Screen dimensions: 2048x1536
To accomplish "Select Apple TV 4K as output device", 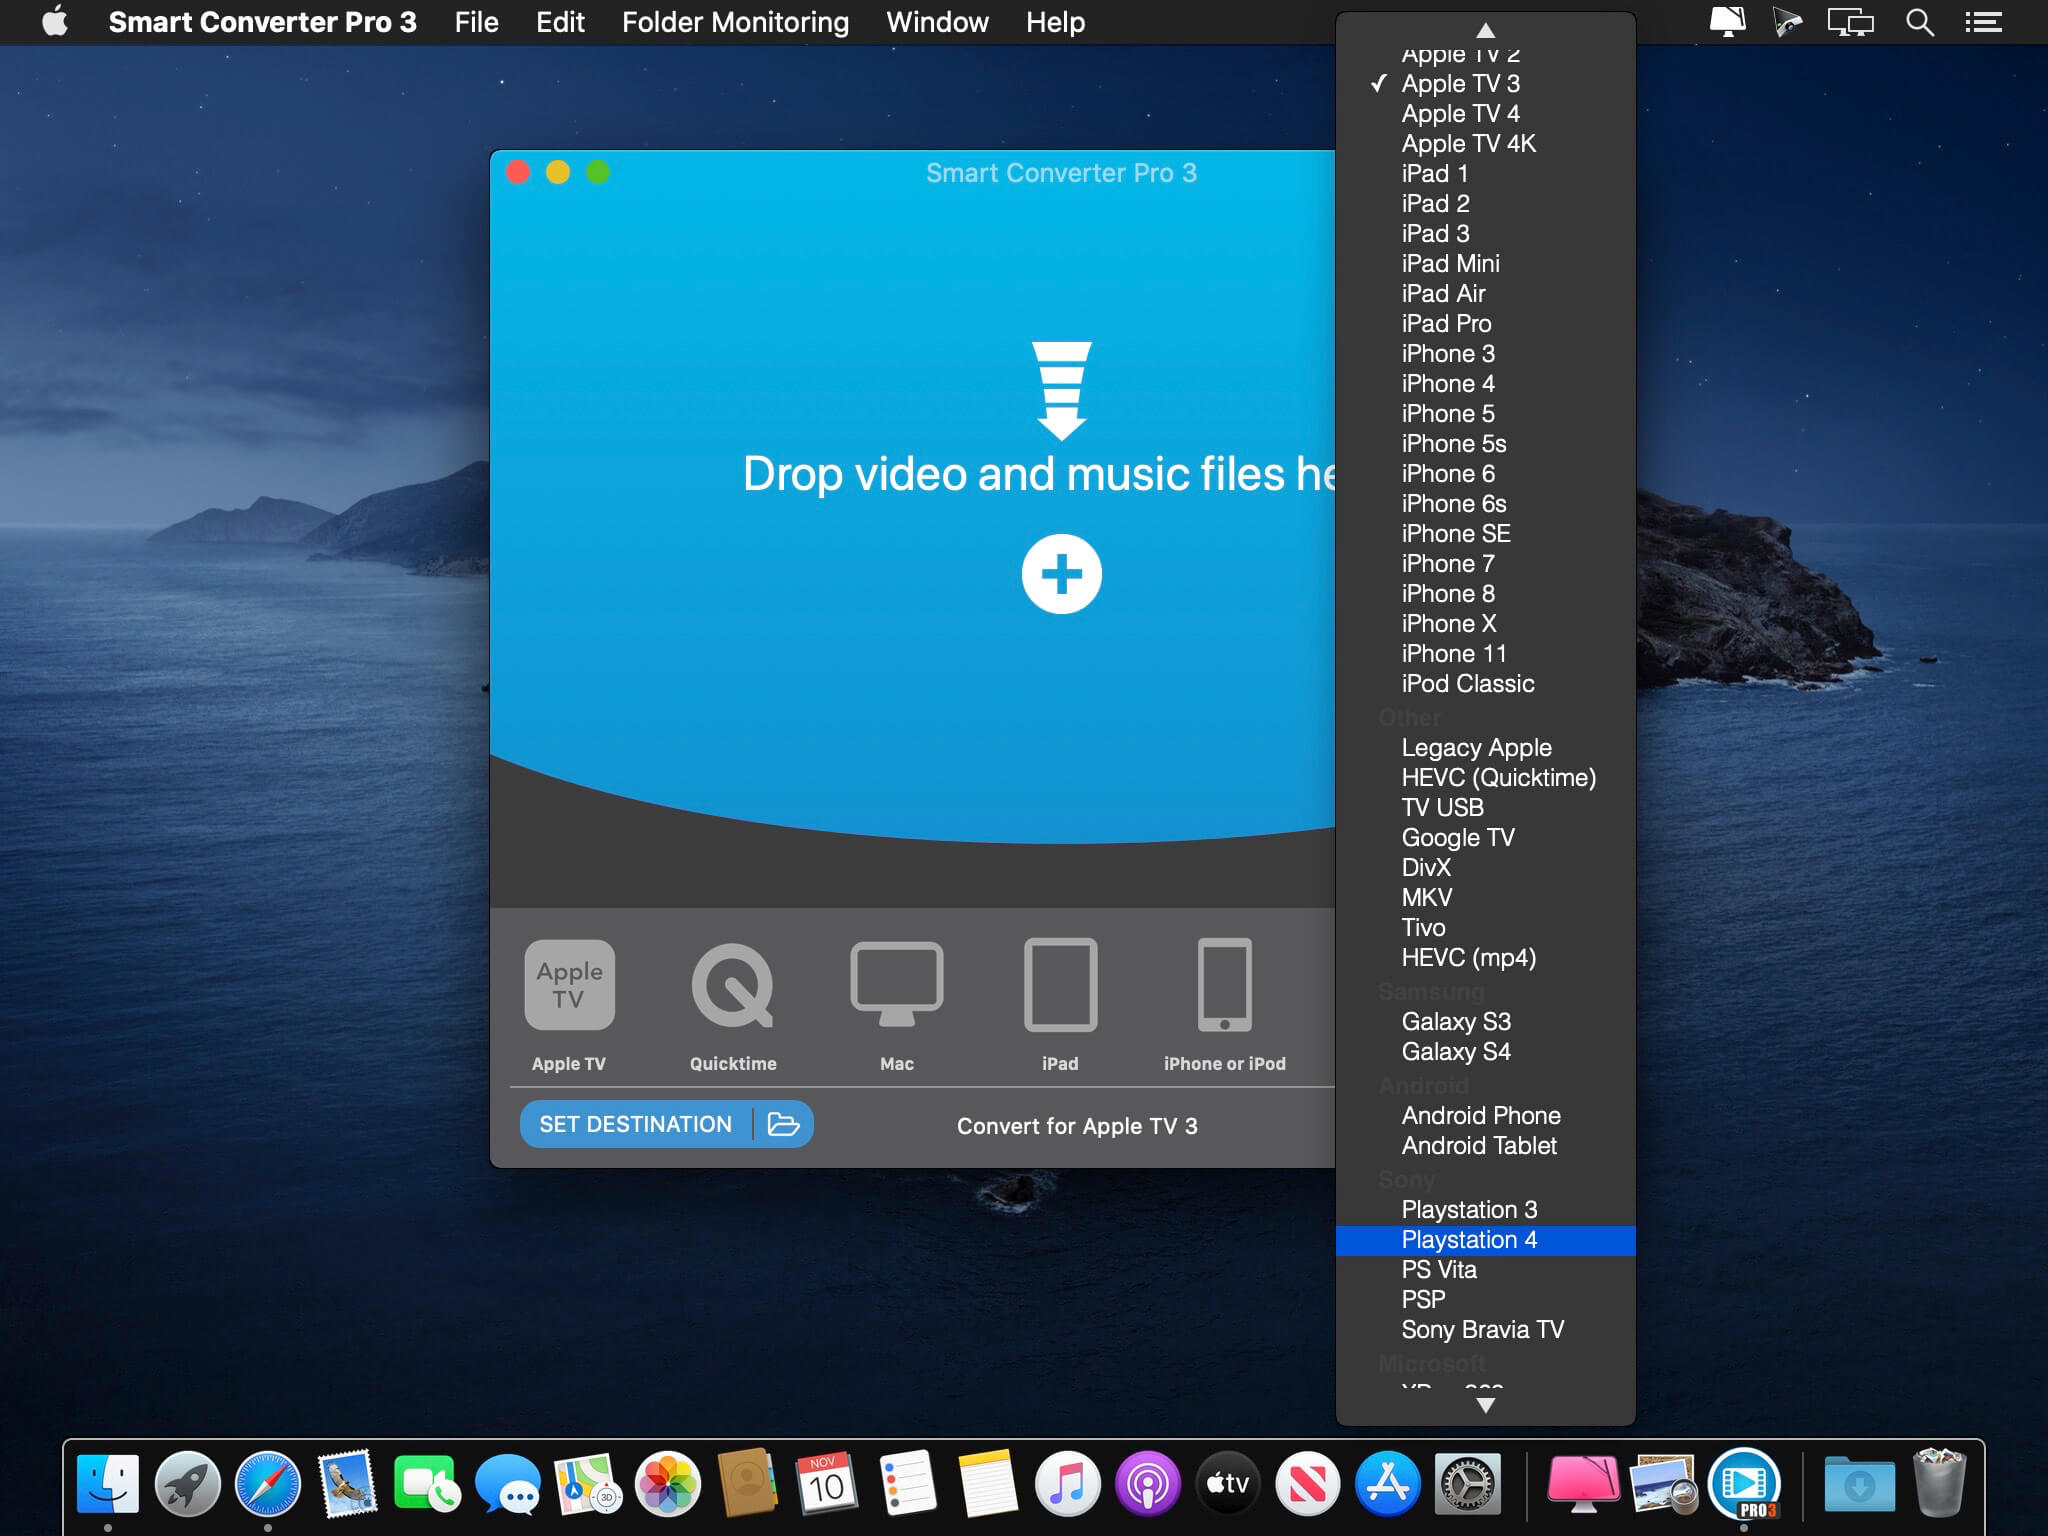I will click(1468, 143).
